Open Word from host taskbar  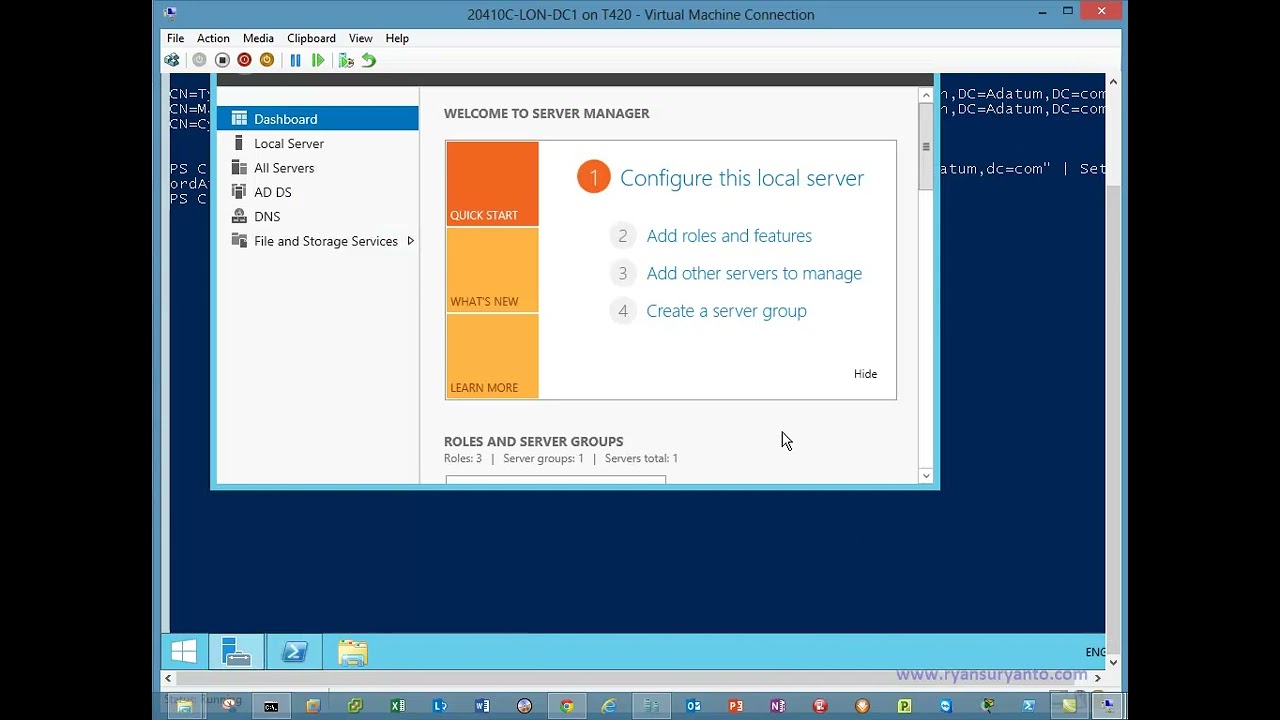coord(482,706)
